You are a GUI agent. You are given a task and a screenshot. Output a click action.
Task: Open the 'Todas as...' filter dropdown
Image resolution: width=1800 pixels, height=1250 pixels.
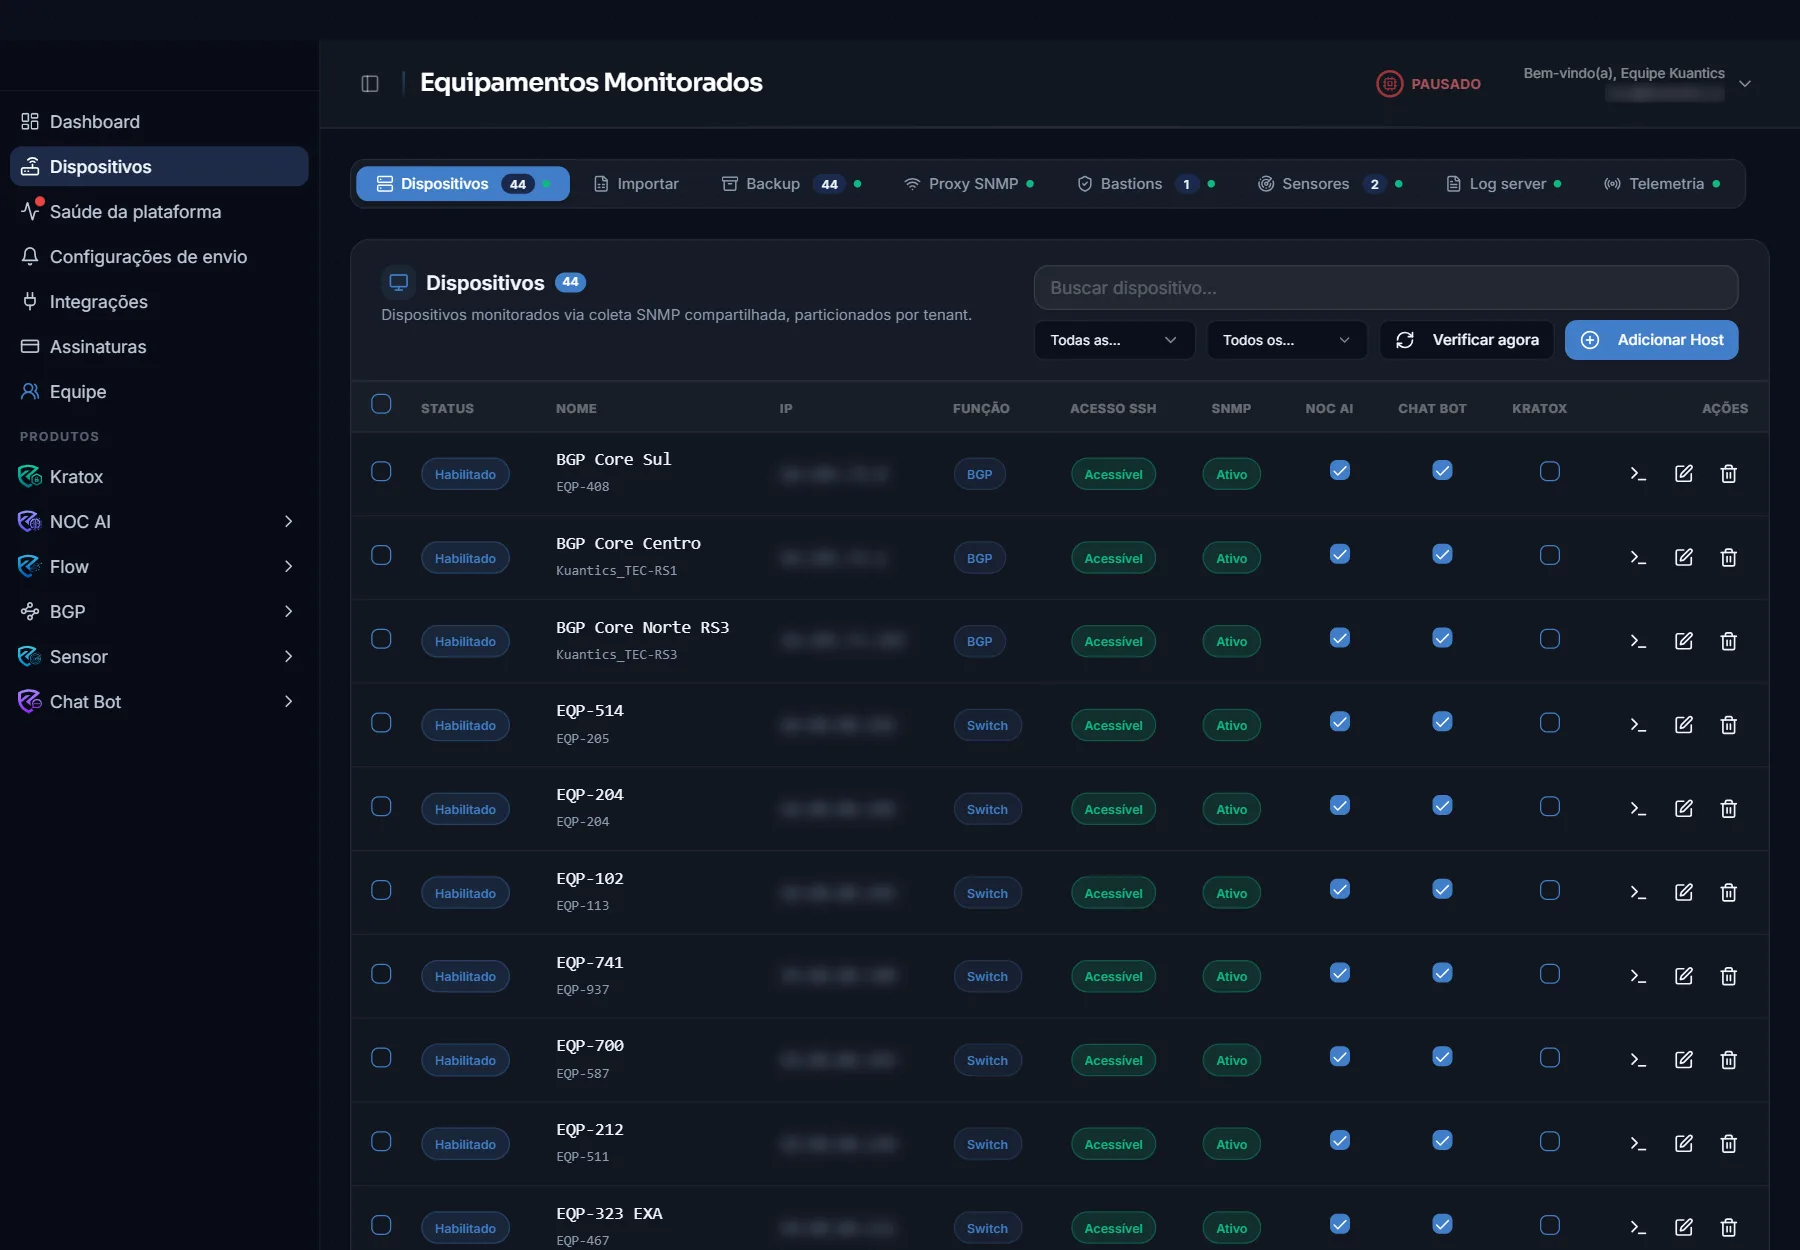click(1114, 340)
